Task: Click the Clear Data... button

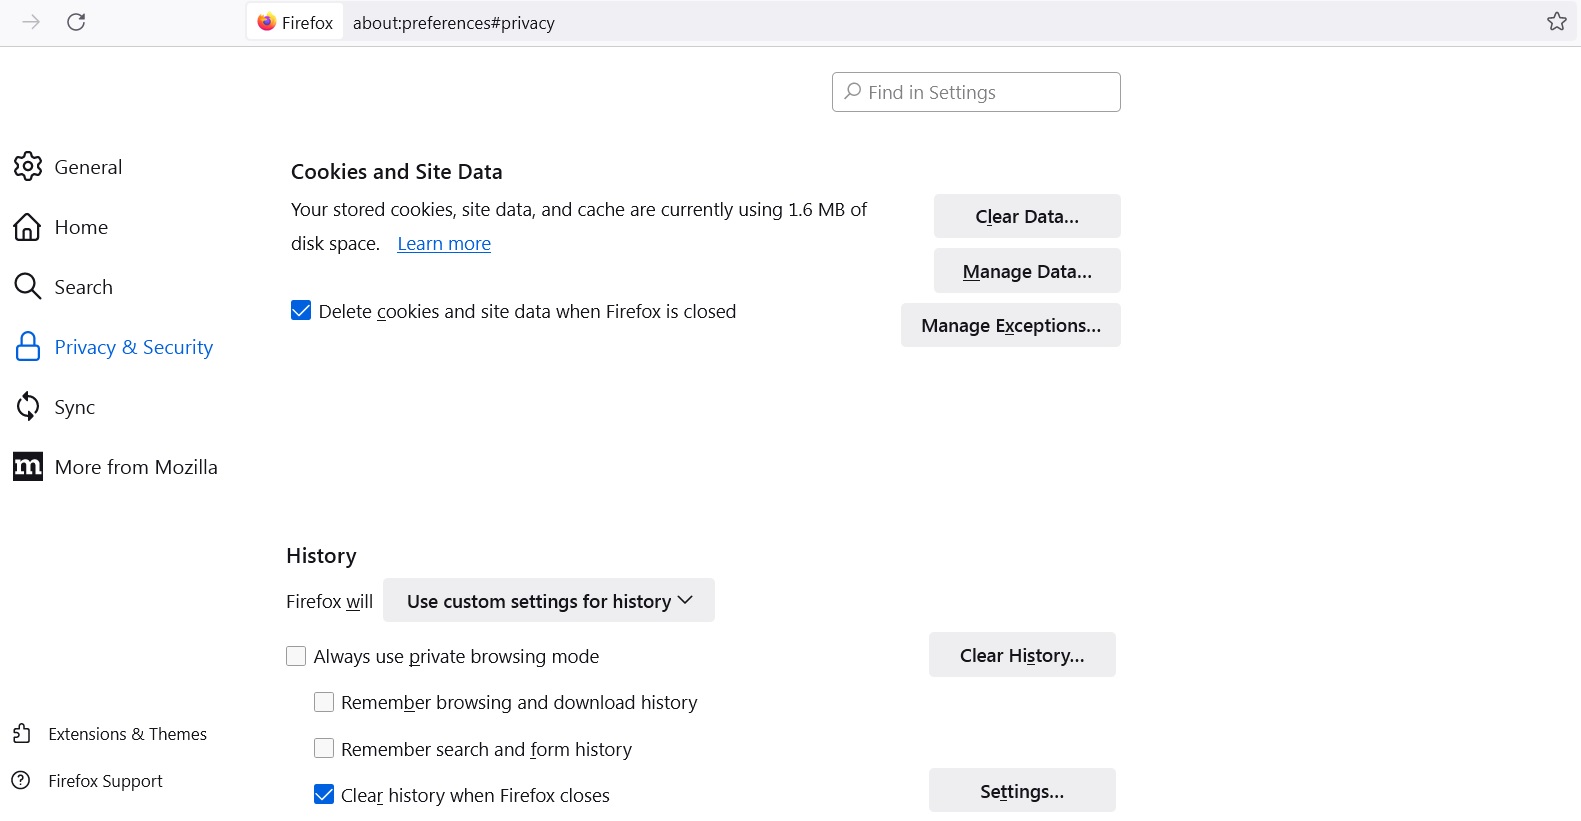Action: pos(1027,216)
